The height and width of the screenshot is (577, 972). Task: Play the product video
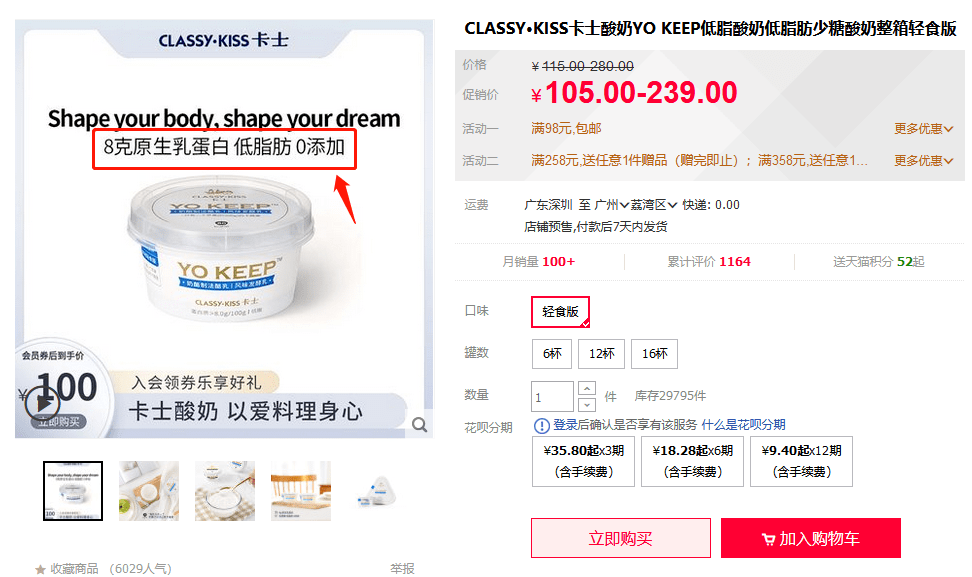42,404
